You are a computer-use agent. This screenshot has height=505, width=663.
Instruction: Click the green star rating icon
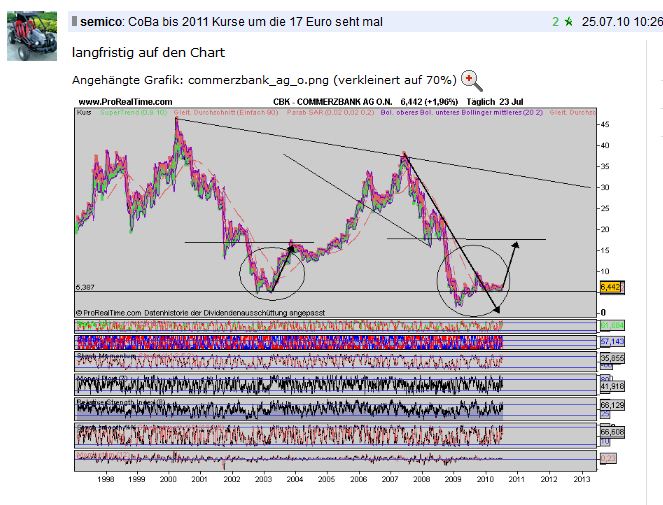(568, 22)
